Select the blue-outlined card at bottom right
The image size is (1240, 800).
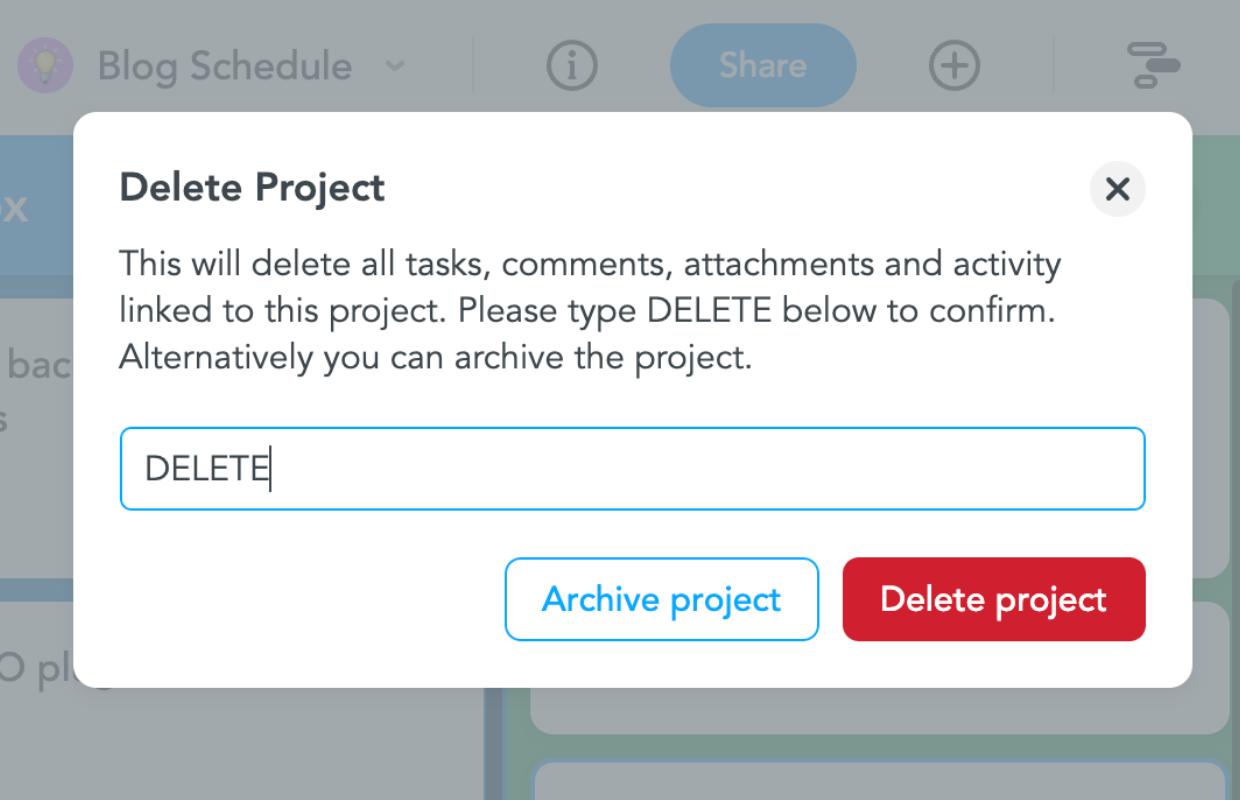(x=880, y=780)
